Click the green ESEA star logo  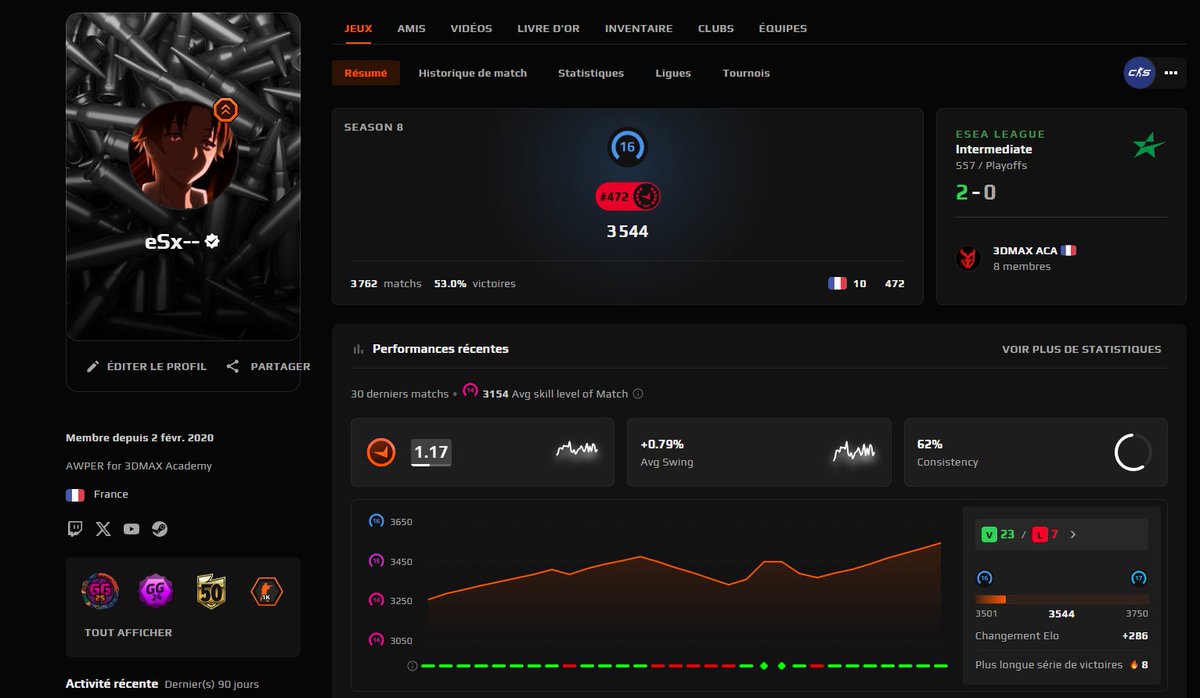pyautogui.click(x=1149, y=146)
